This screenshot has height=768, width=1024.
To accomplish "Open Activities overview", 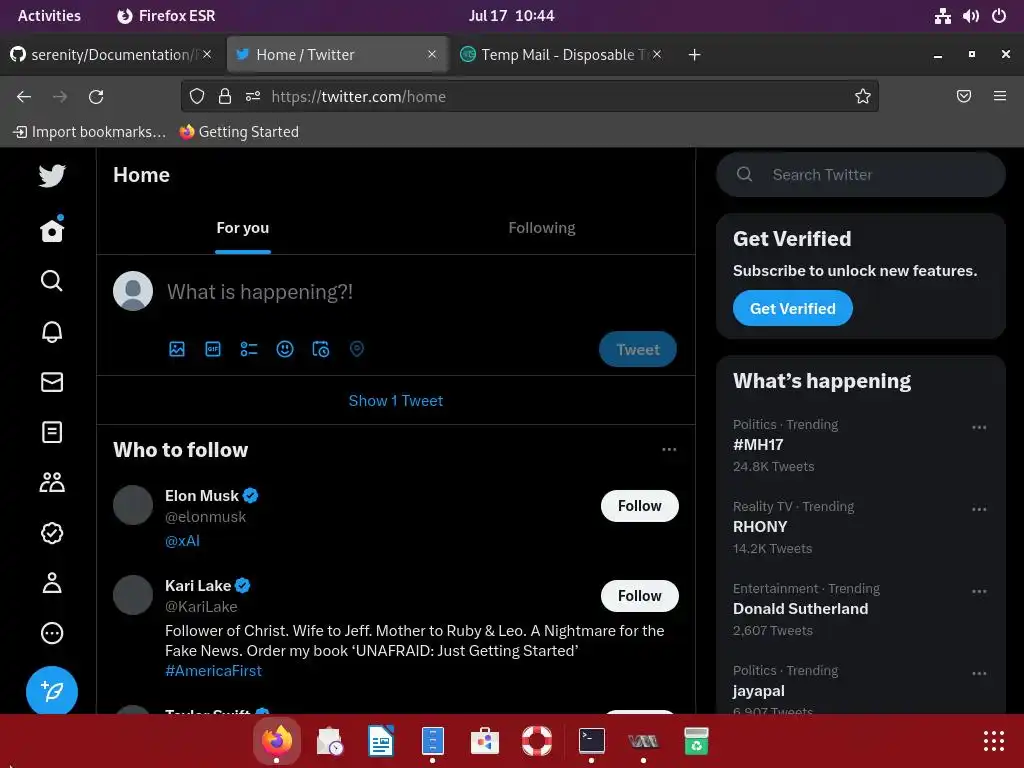I will pos(49,16).
